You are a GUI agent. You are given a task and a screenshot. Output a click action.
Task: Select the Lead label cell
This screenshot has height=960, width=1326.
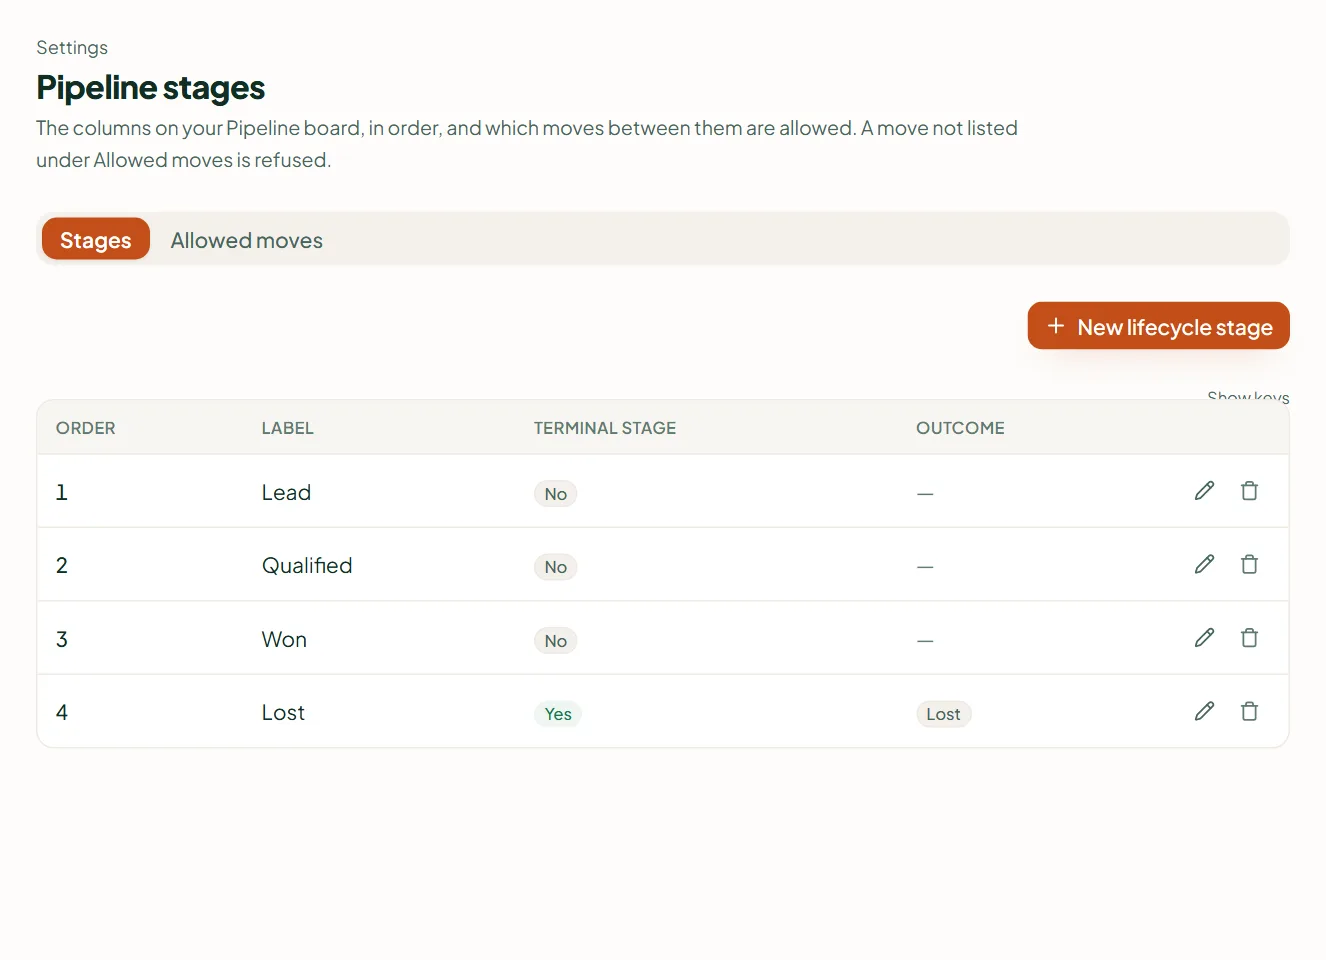point(286,492)
